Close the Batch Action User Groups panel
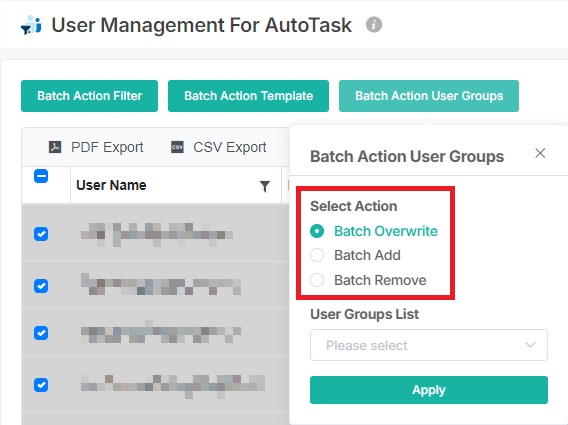Viewport: 568px width, 425px height. coord(540,153)
